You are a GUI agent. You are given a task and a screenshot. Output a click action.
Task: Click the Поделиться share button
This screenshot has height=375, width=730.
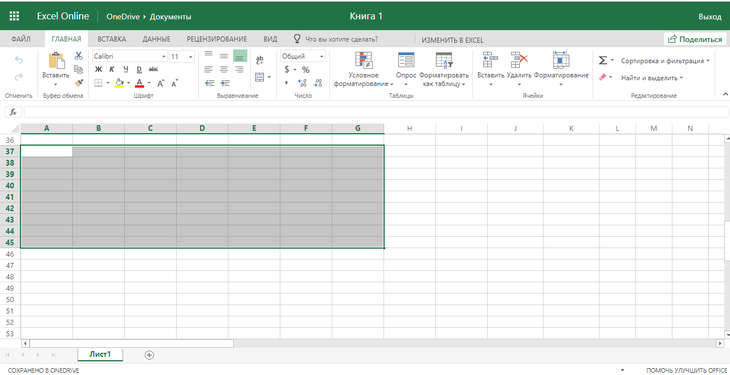coord(695,40)
